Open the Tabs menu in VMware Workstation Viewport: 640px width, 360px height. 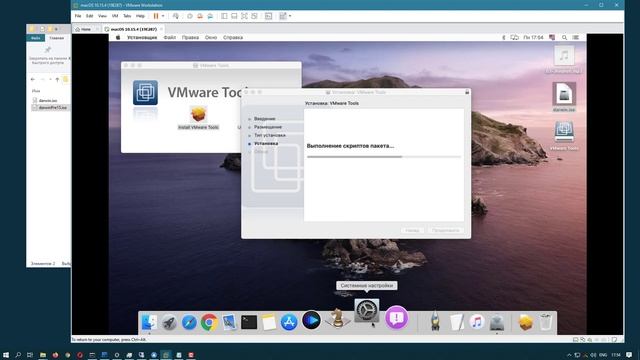127,16
